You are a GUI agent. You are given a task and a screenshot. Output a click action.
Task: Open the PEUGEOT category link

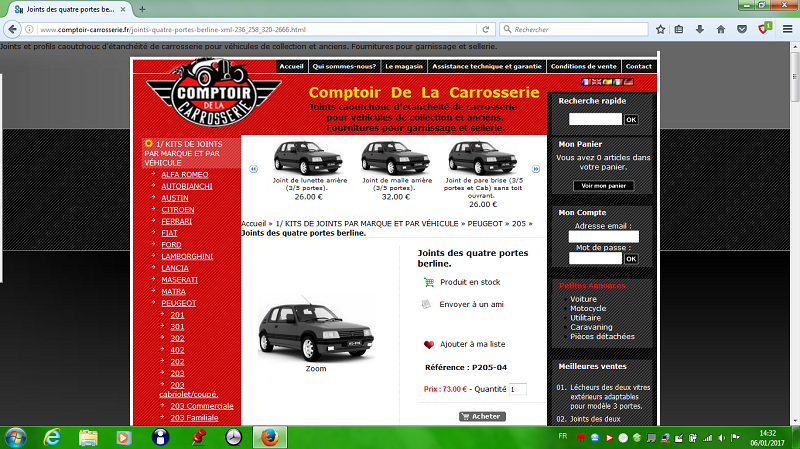click(x=179, y=303)
